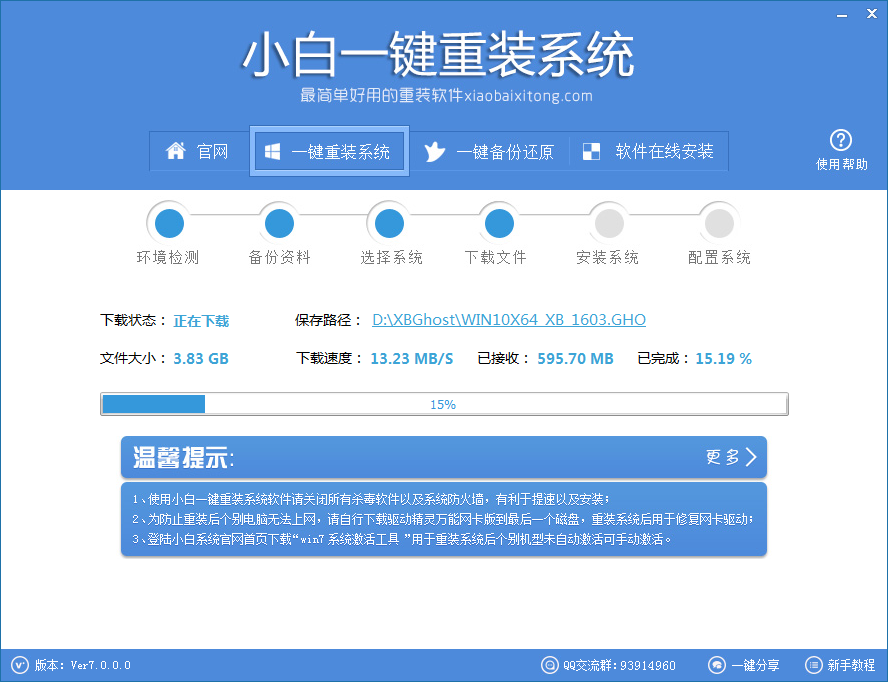Click the 下载文件 step circle
The image size is (888, 682).
pyautogui.click(x=497, y=222)
